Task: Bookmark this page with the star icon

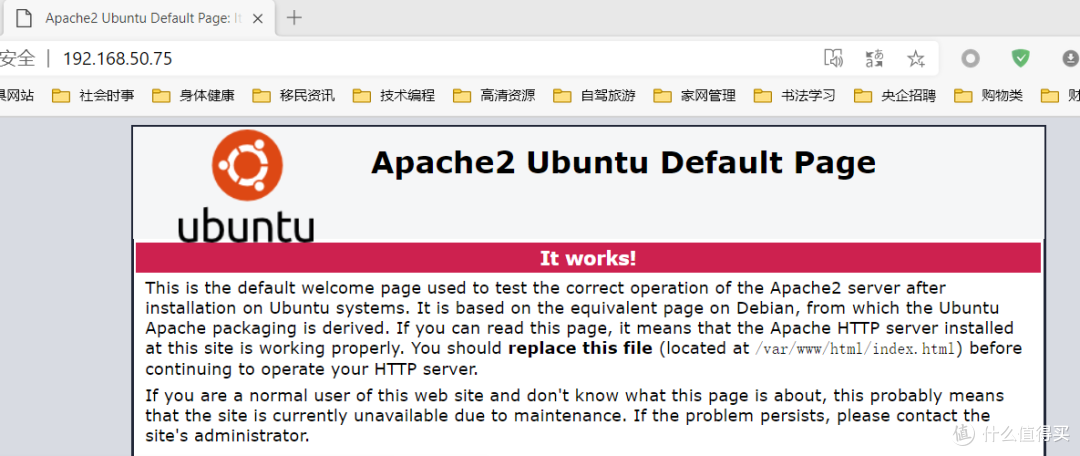Action: (915, 59)
